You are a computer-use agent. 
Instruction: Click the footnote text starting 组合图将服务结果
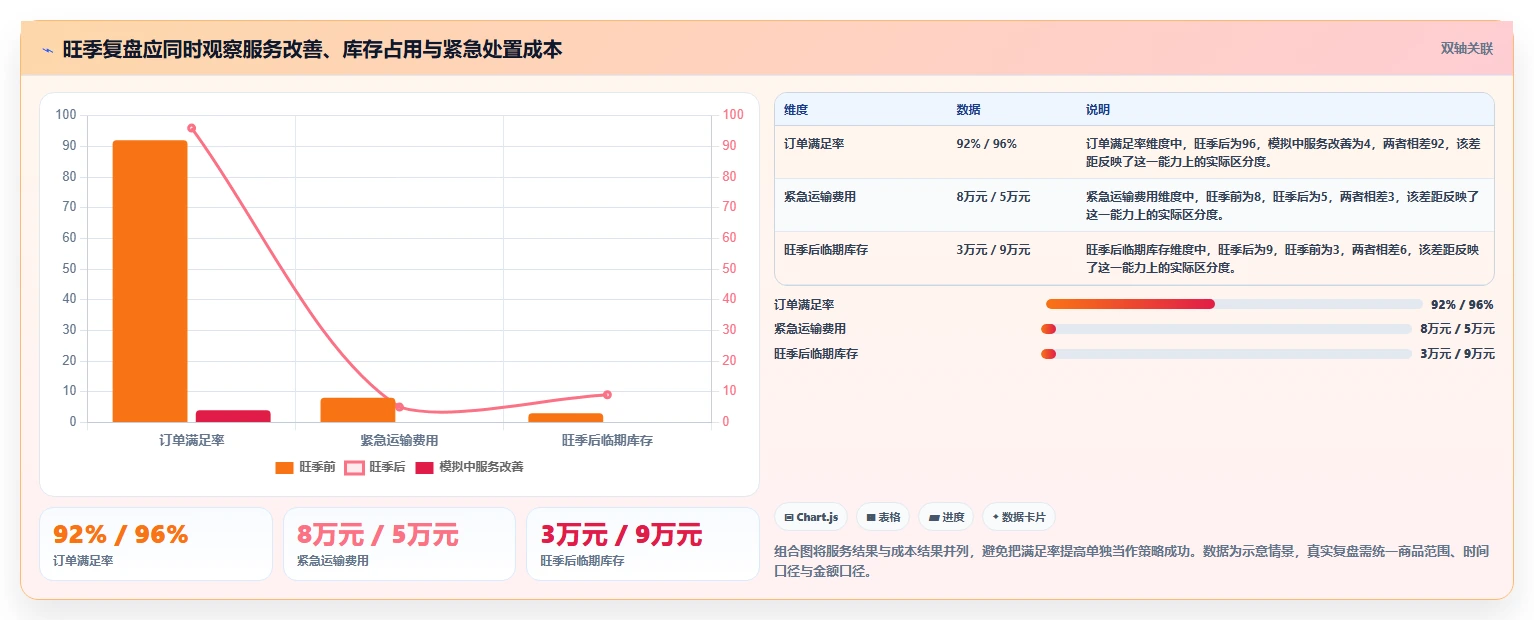coord(1132,561)
